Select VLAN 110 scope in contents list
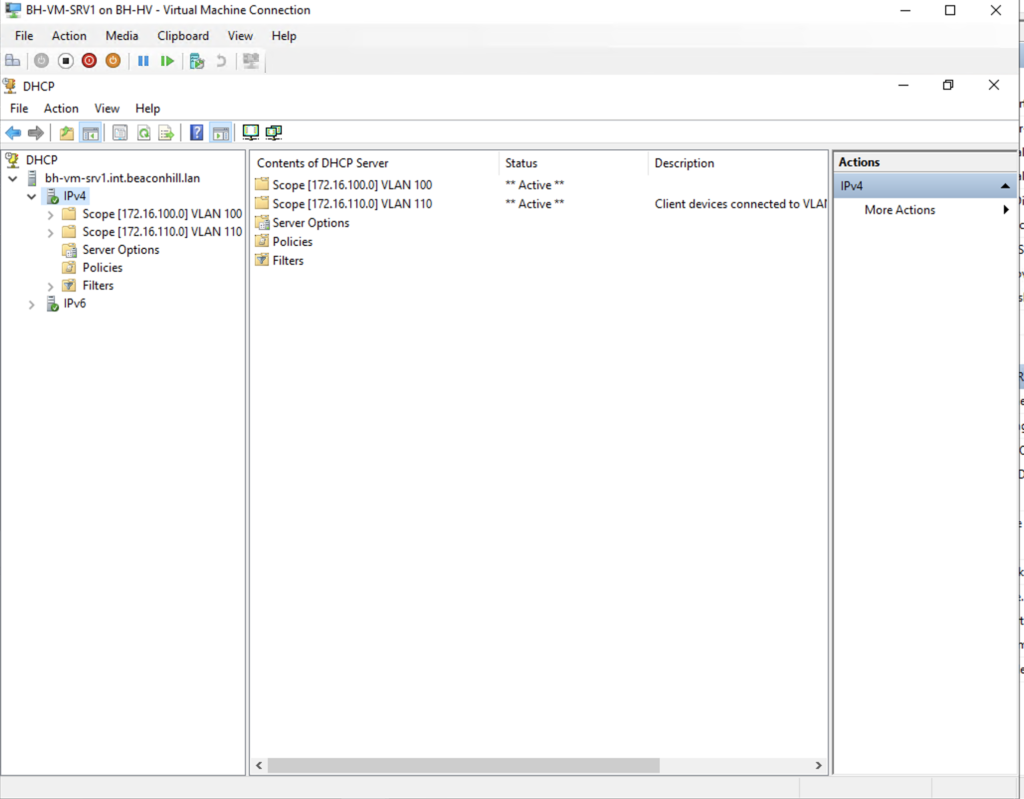This screenshot has width=1024, height=799. point(352,204)
